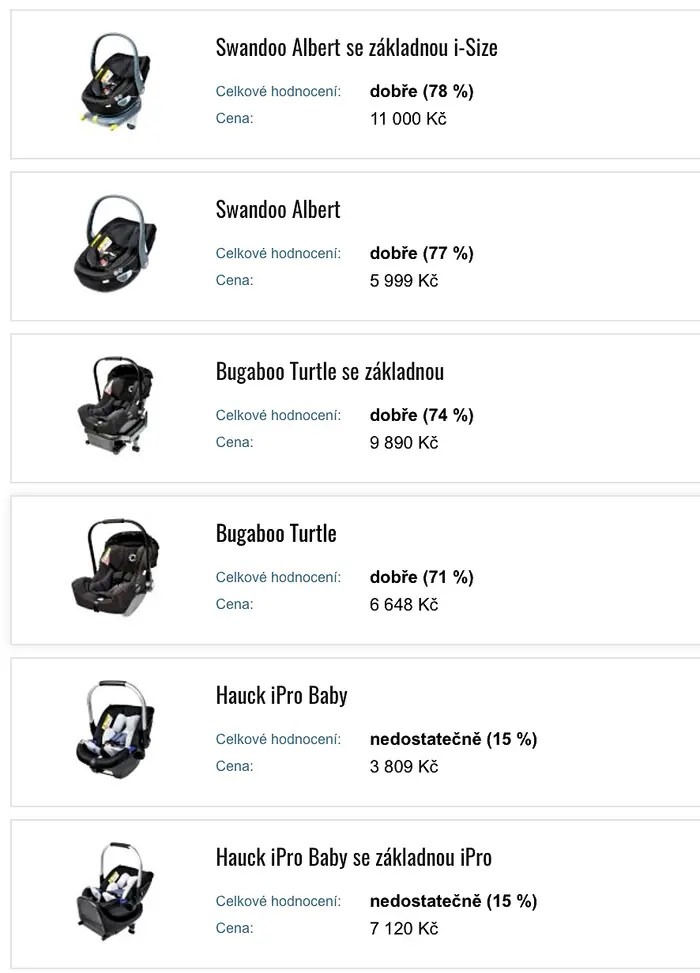Image resolution: width=700 pixels, height=973 pixels.
Task: Click the 11 000 Kč price
Action: point(408,119)
